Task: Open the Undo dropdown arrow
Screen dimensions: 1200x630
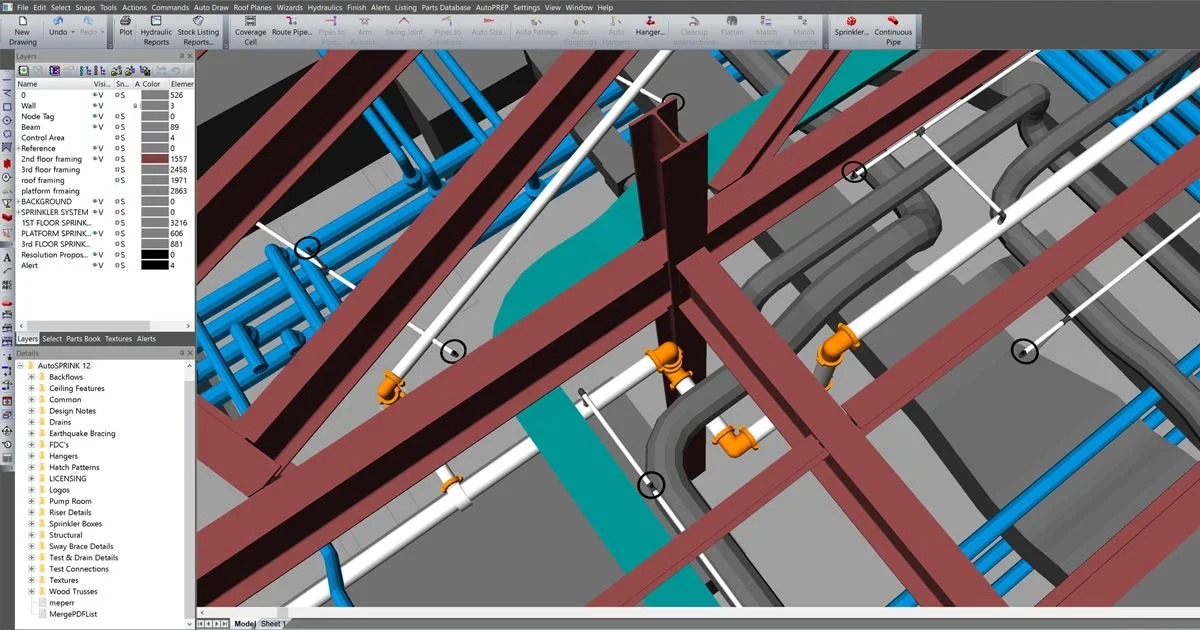Action: click(72, 32)
